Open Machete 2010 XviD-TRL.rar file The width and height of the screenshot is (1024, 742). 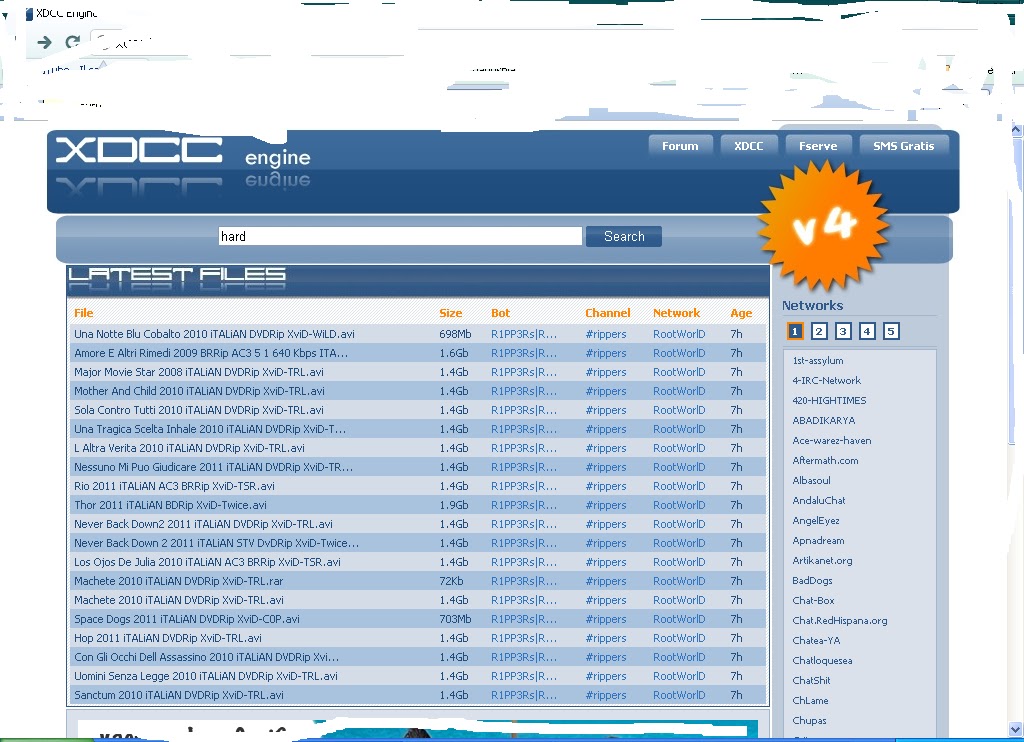pyautogui.click(x=178, y=581)
